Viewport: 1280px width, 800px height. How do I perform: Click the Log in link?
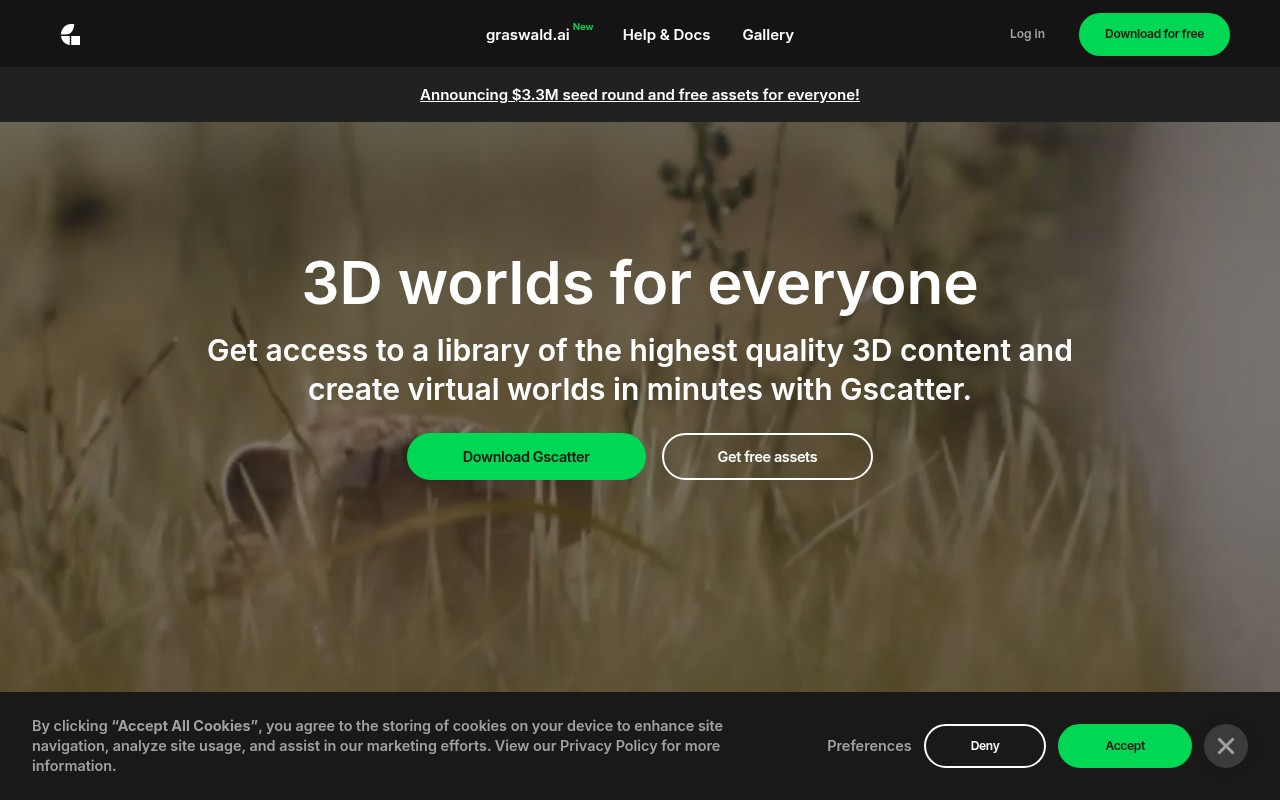1027,34
